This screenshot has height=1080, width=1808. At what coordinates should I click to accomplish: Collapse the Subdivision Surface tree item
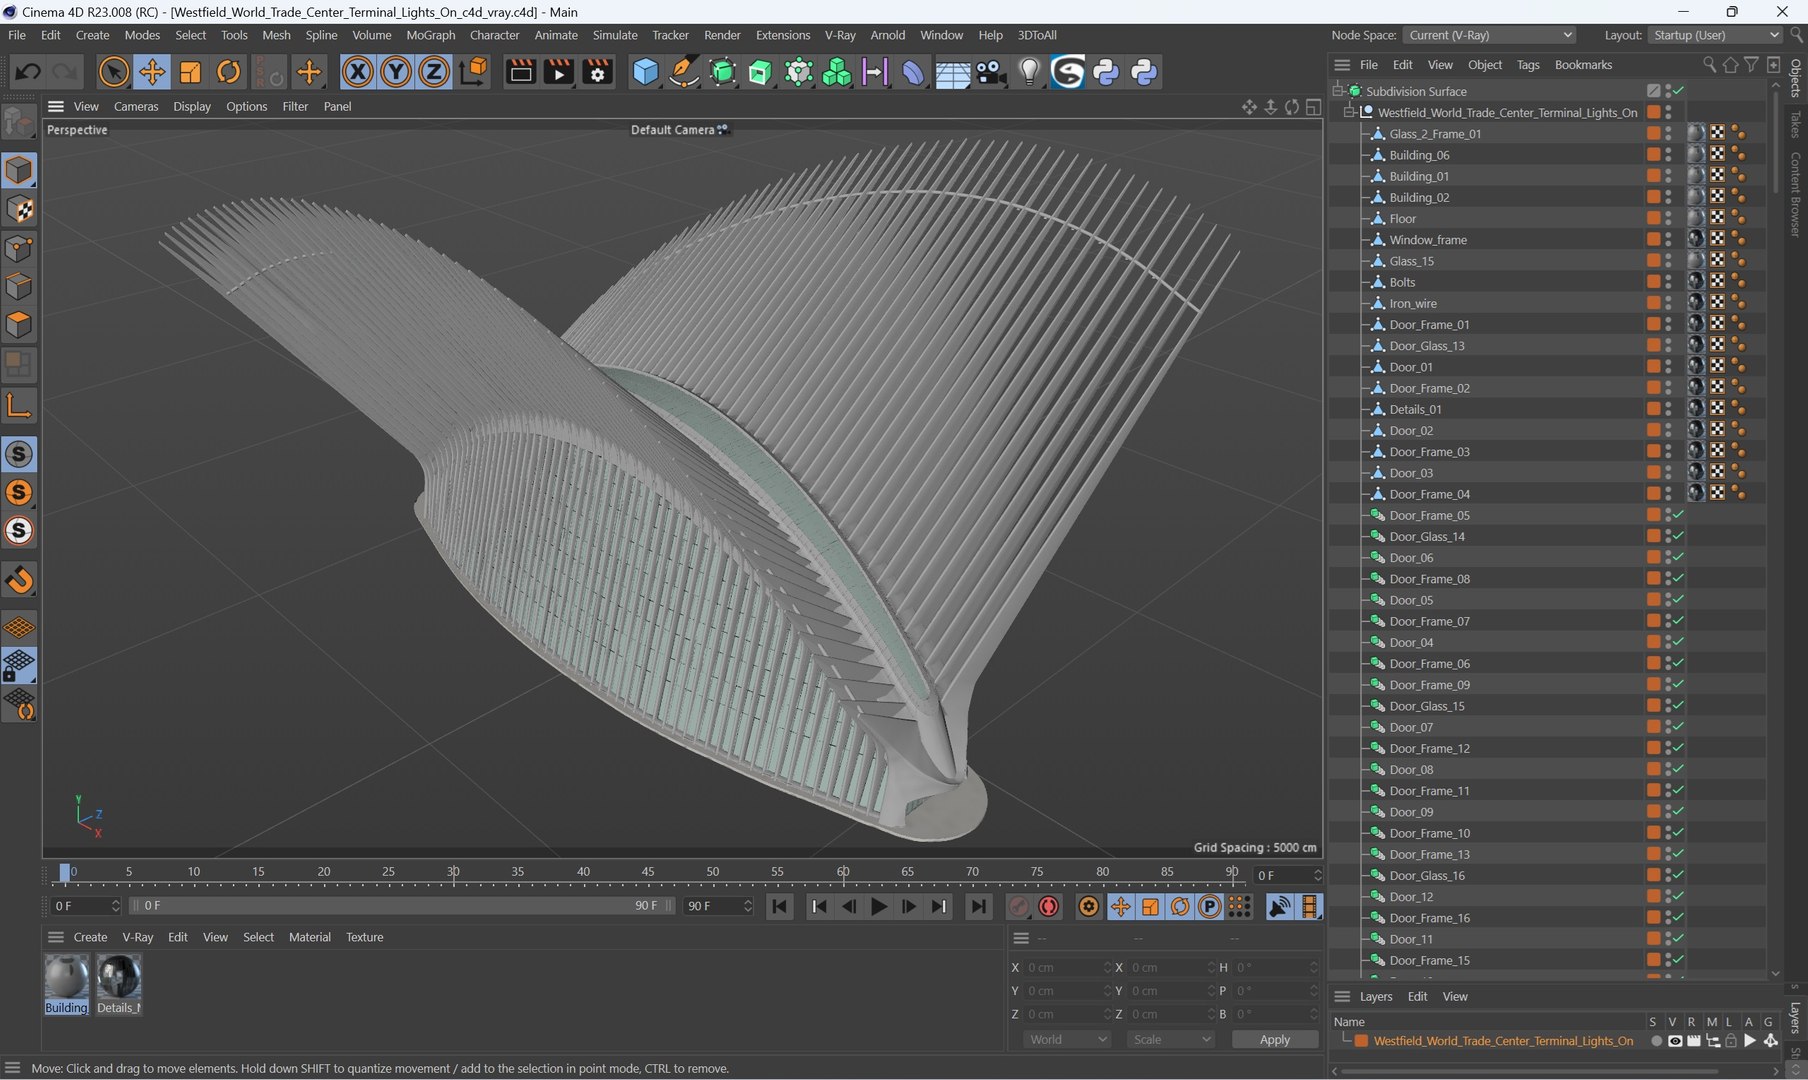click(1338, 91)
